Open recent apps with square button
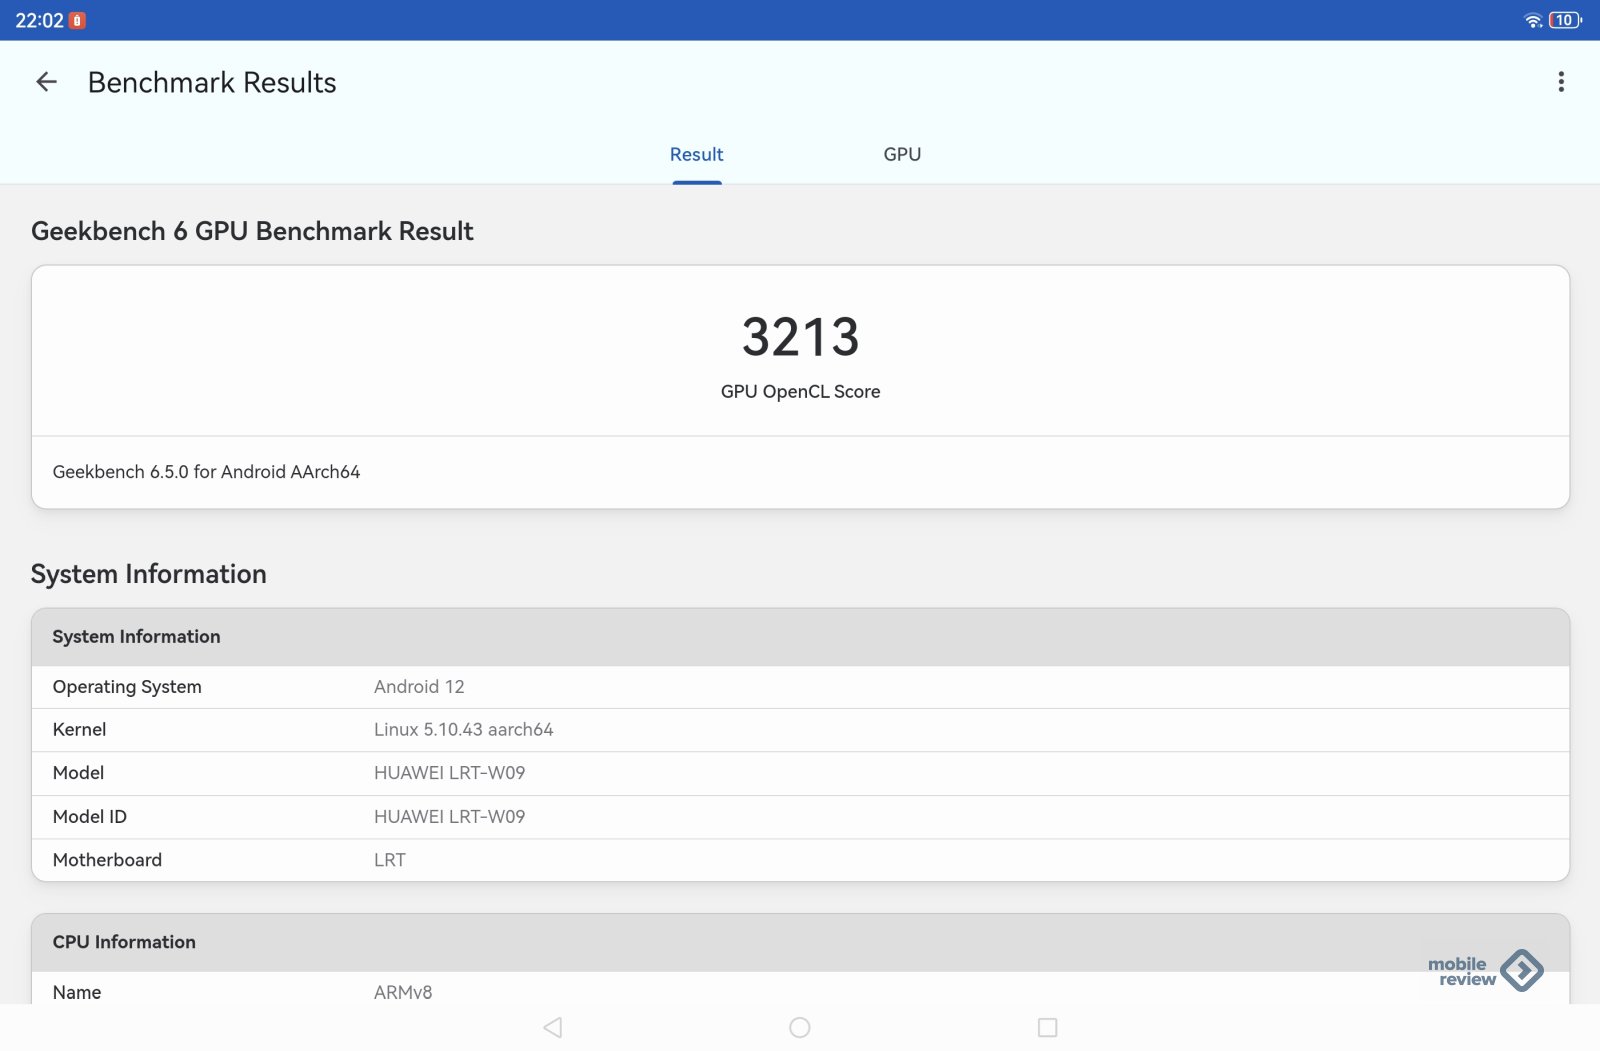This screenshot has height=1051, width=1600. coord(1047,1027)
